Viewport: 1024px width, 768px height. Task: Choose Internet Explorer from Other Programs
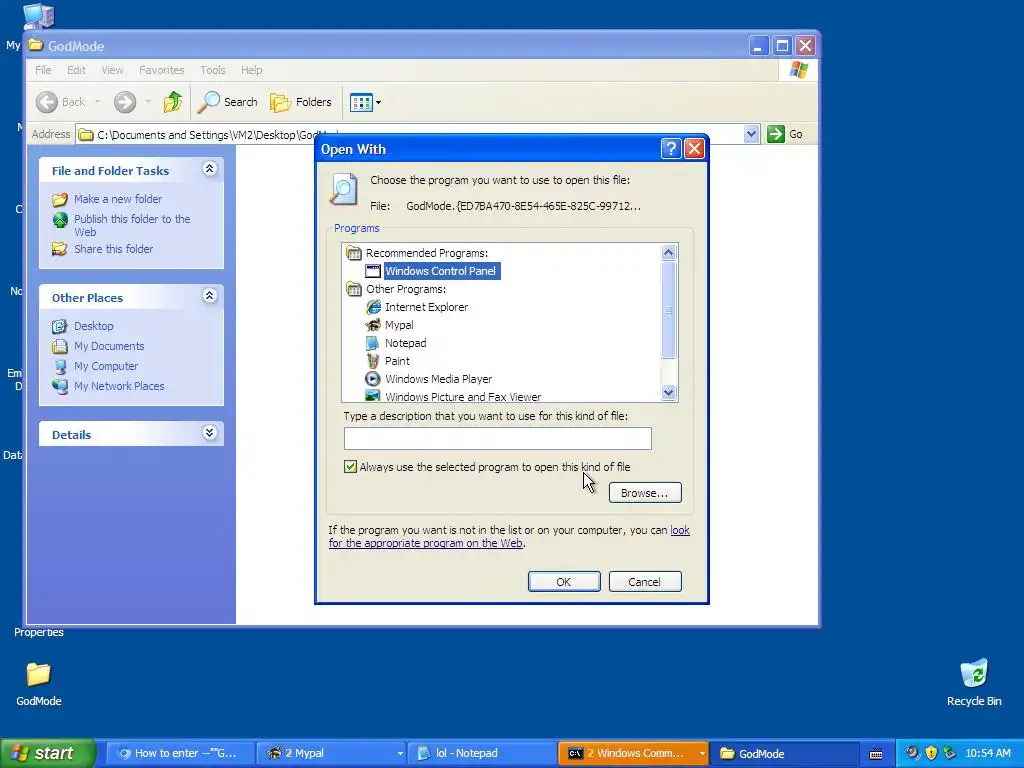[x=426, y=307]
